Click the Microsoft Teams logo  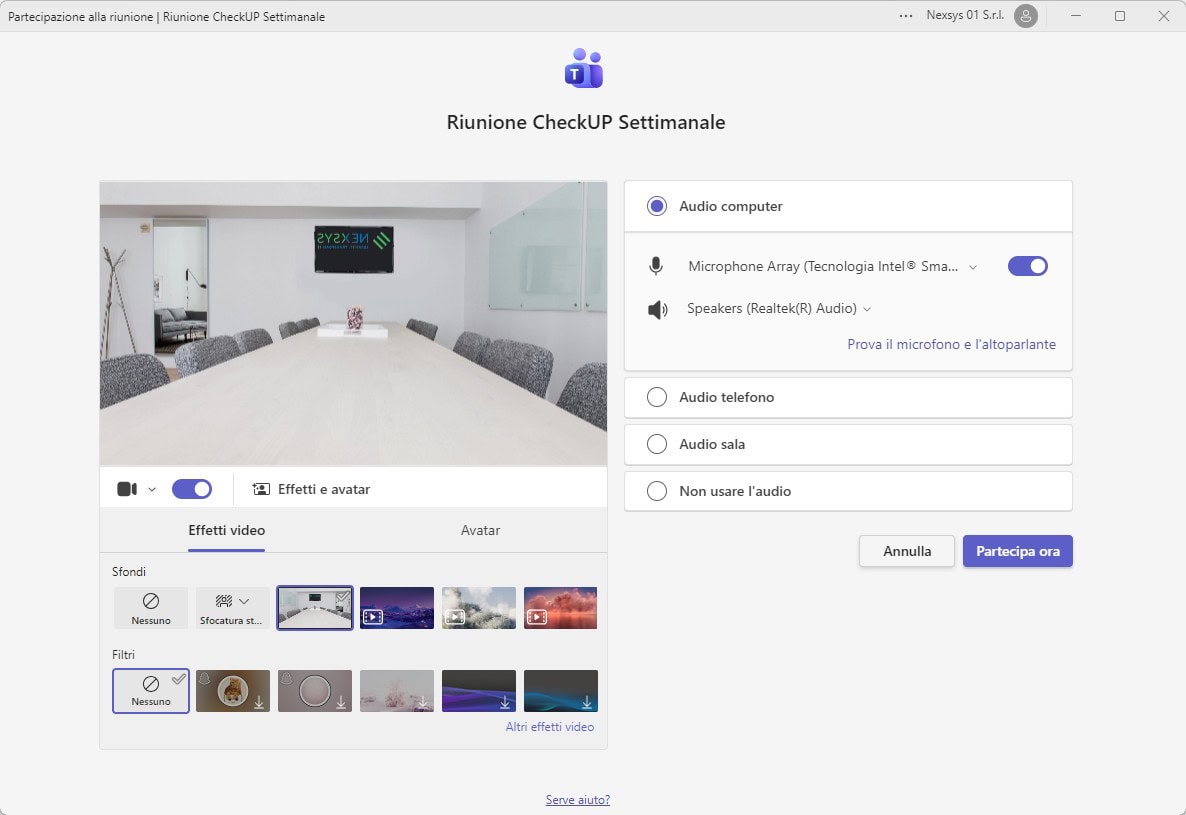point(584,68)
